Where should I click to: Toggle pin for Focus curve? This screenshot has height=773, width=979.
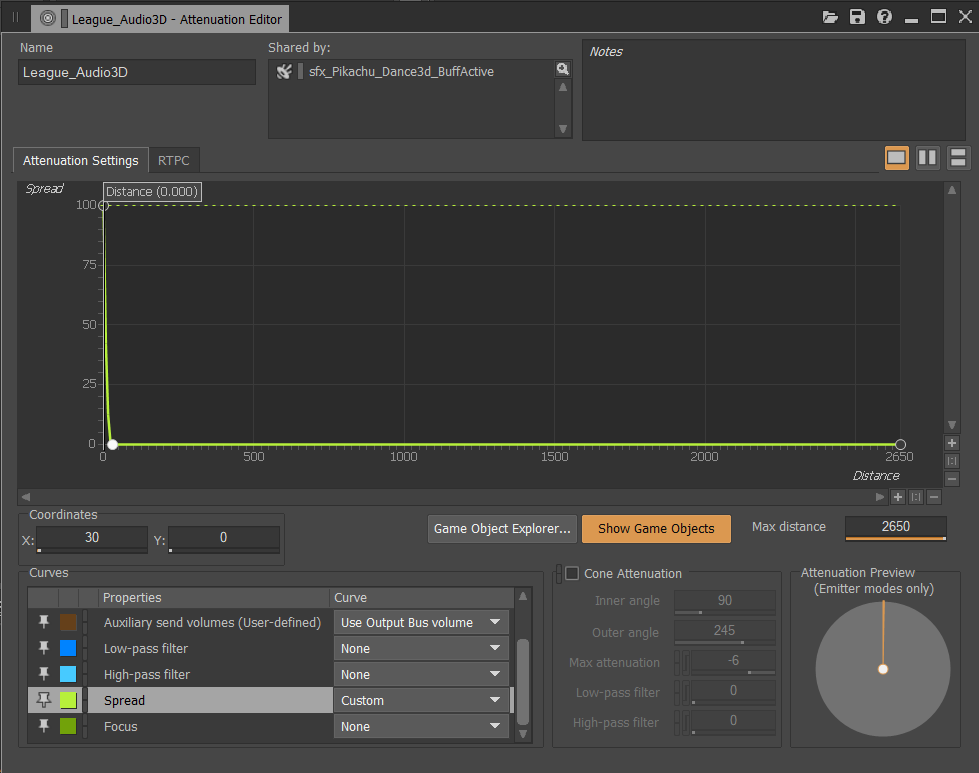(44, 726)
